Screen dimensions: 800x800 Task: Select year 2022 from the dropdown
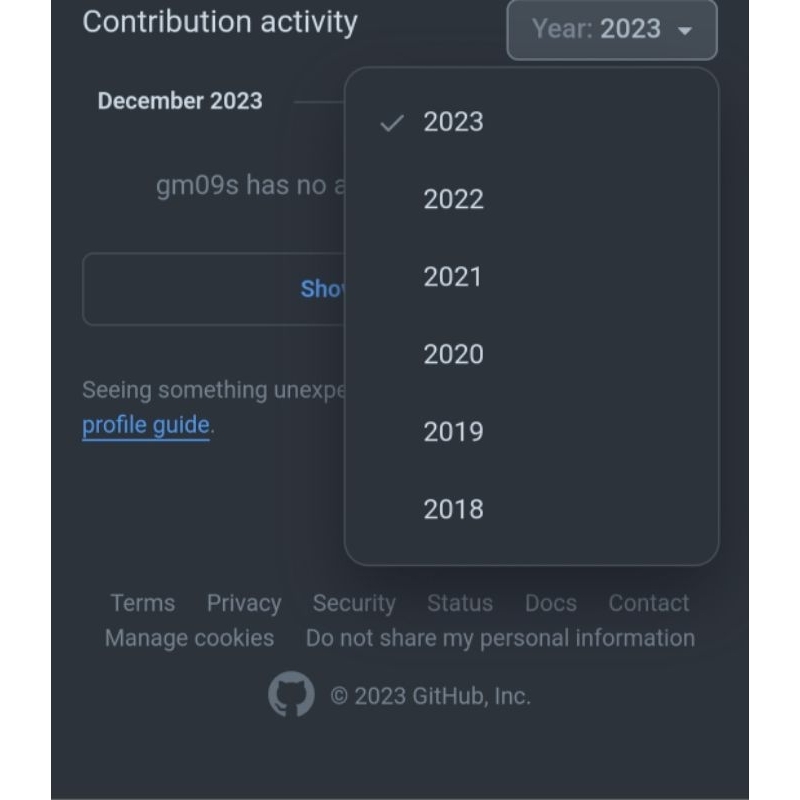coord(455,199)
